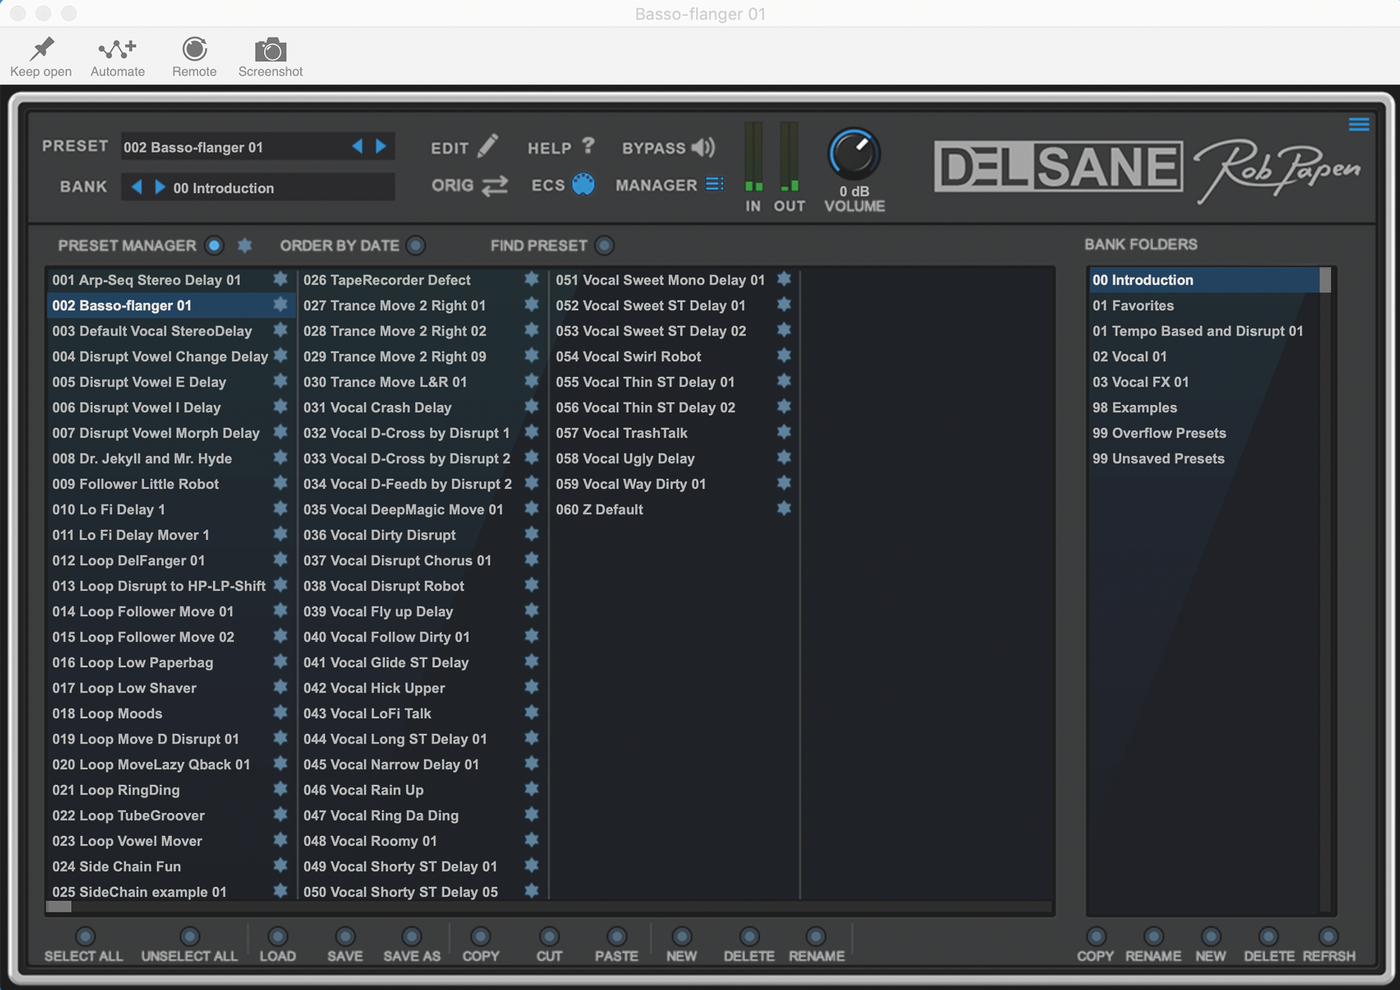Viewport: 1400px width, 990px height.
Task: Open the bank name dropdown field
Action: pyautogui.click(x=258, y=187)
